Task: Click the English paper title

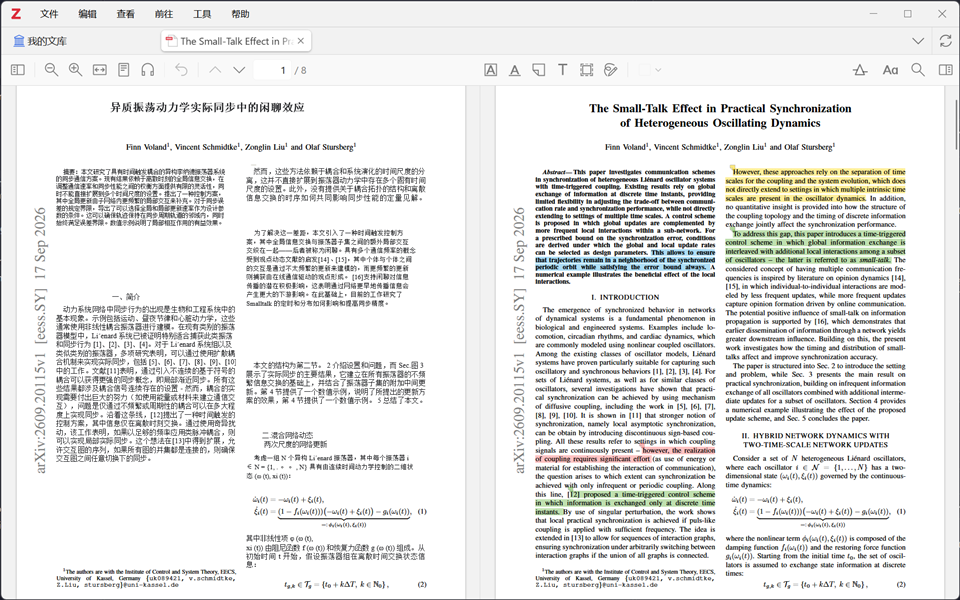Action: pyautogui.click(x=720, y=116)
